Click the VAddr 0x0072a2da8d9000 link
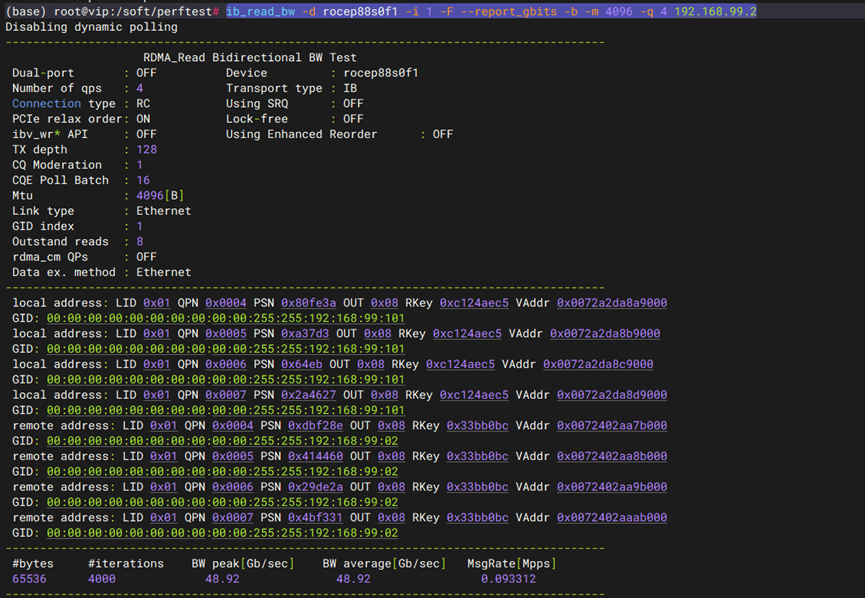This screenshot has height=598, width=865. pos(611,395)
